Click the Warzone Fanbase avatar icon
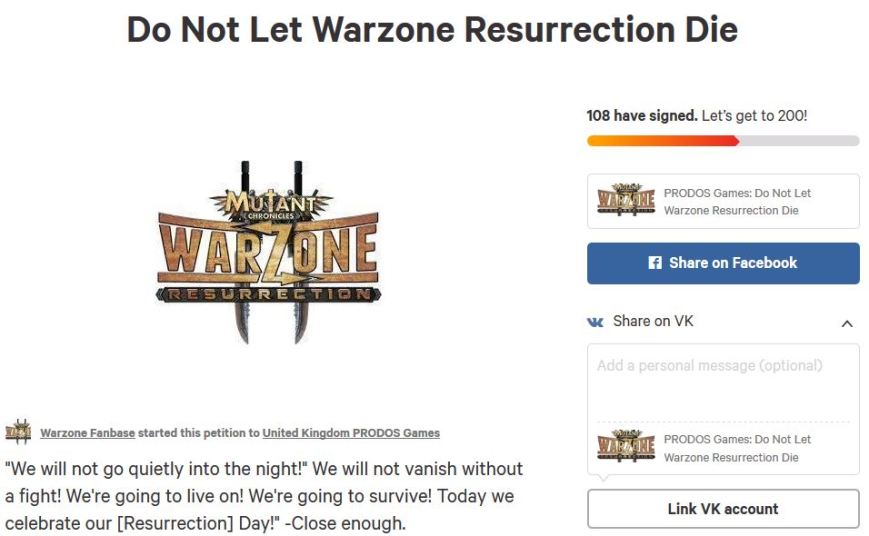This screenshot has width=869, height=536. point(19,433)
